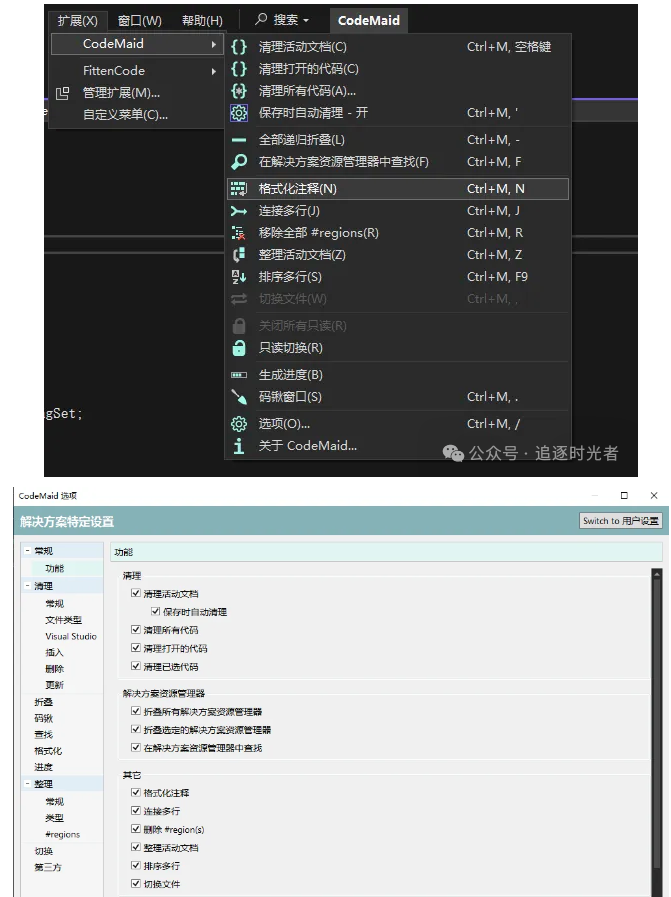Select 格式化 in the options tree
671x897 pixels.
click(x=48, y=751)
